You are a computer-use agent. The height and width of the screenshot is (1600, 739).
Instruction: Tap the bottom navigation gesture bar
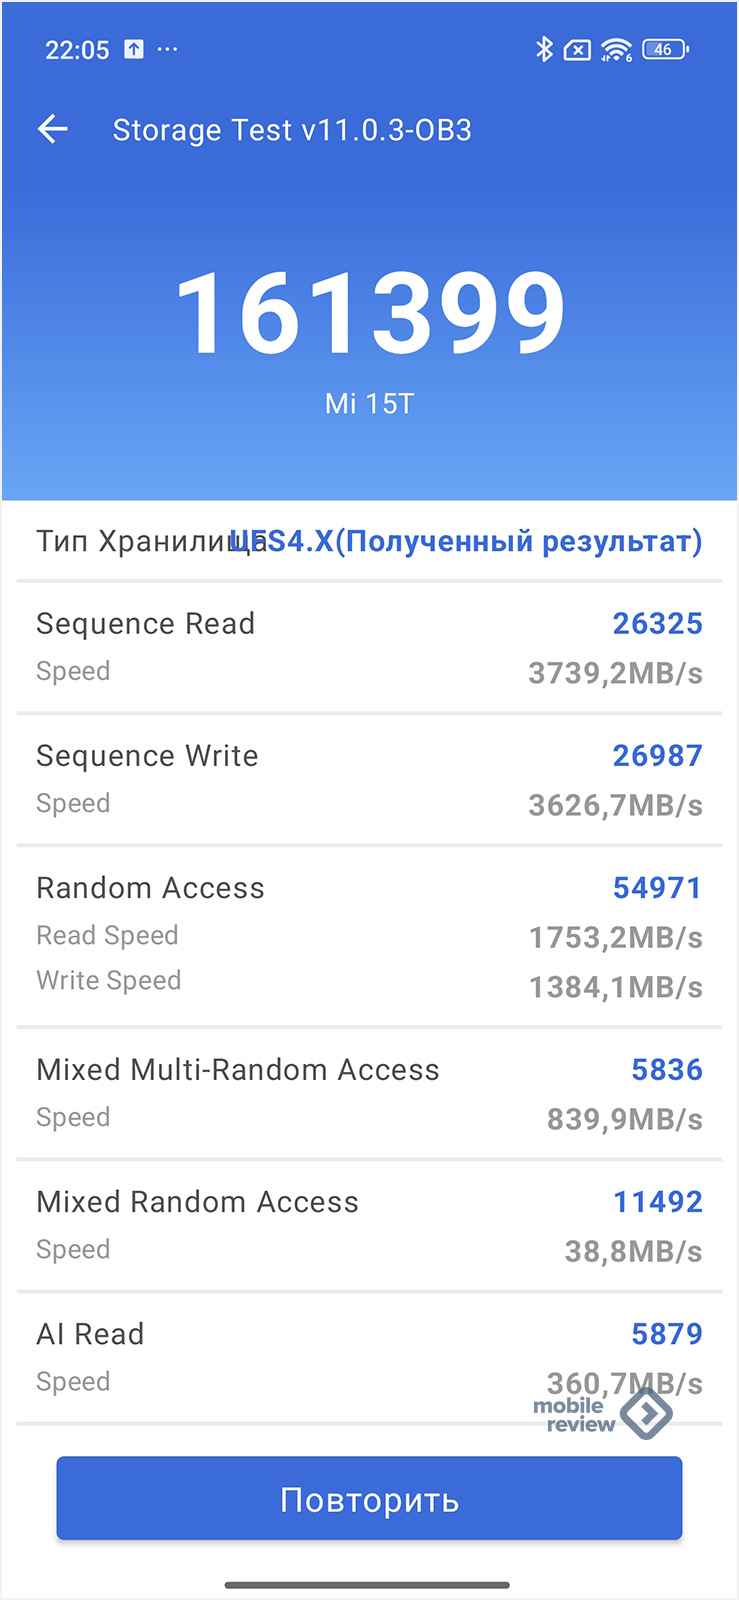(368, 1584)
